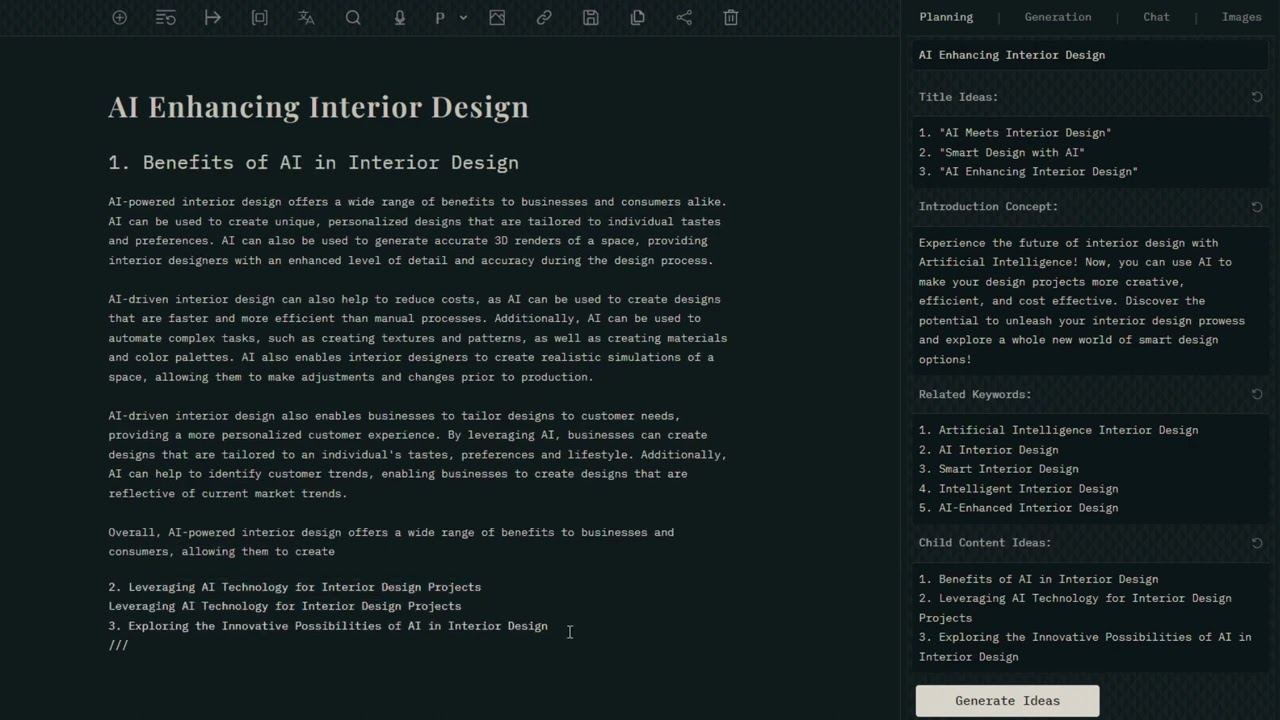Click the rewrite lines icon with undo arrow

[166, 17]
